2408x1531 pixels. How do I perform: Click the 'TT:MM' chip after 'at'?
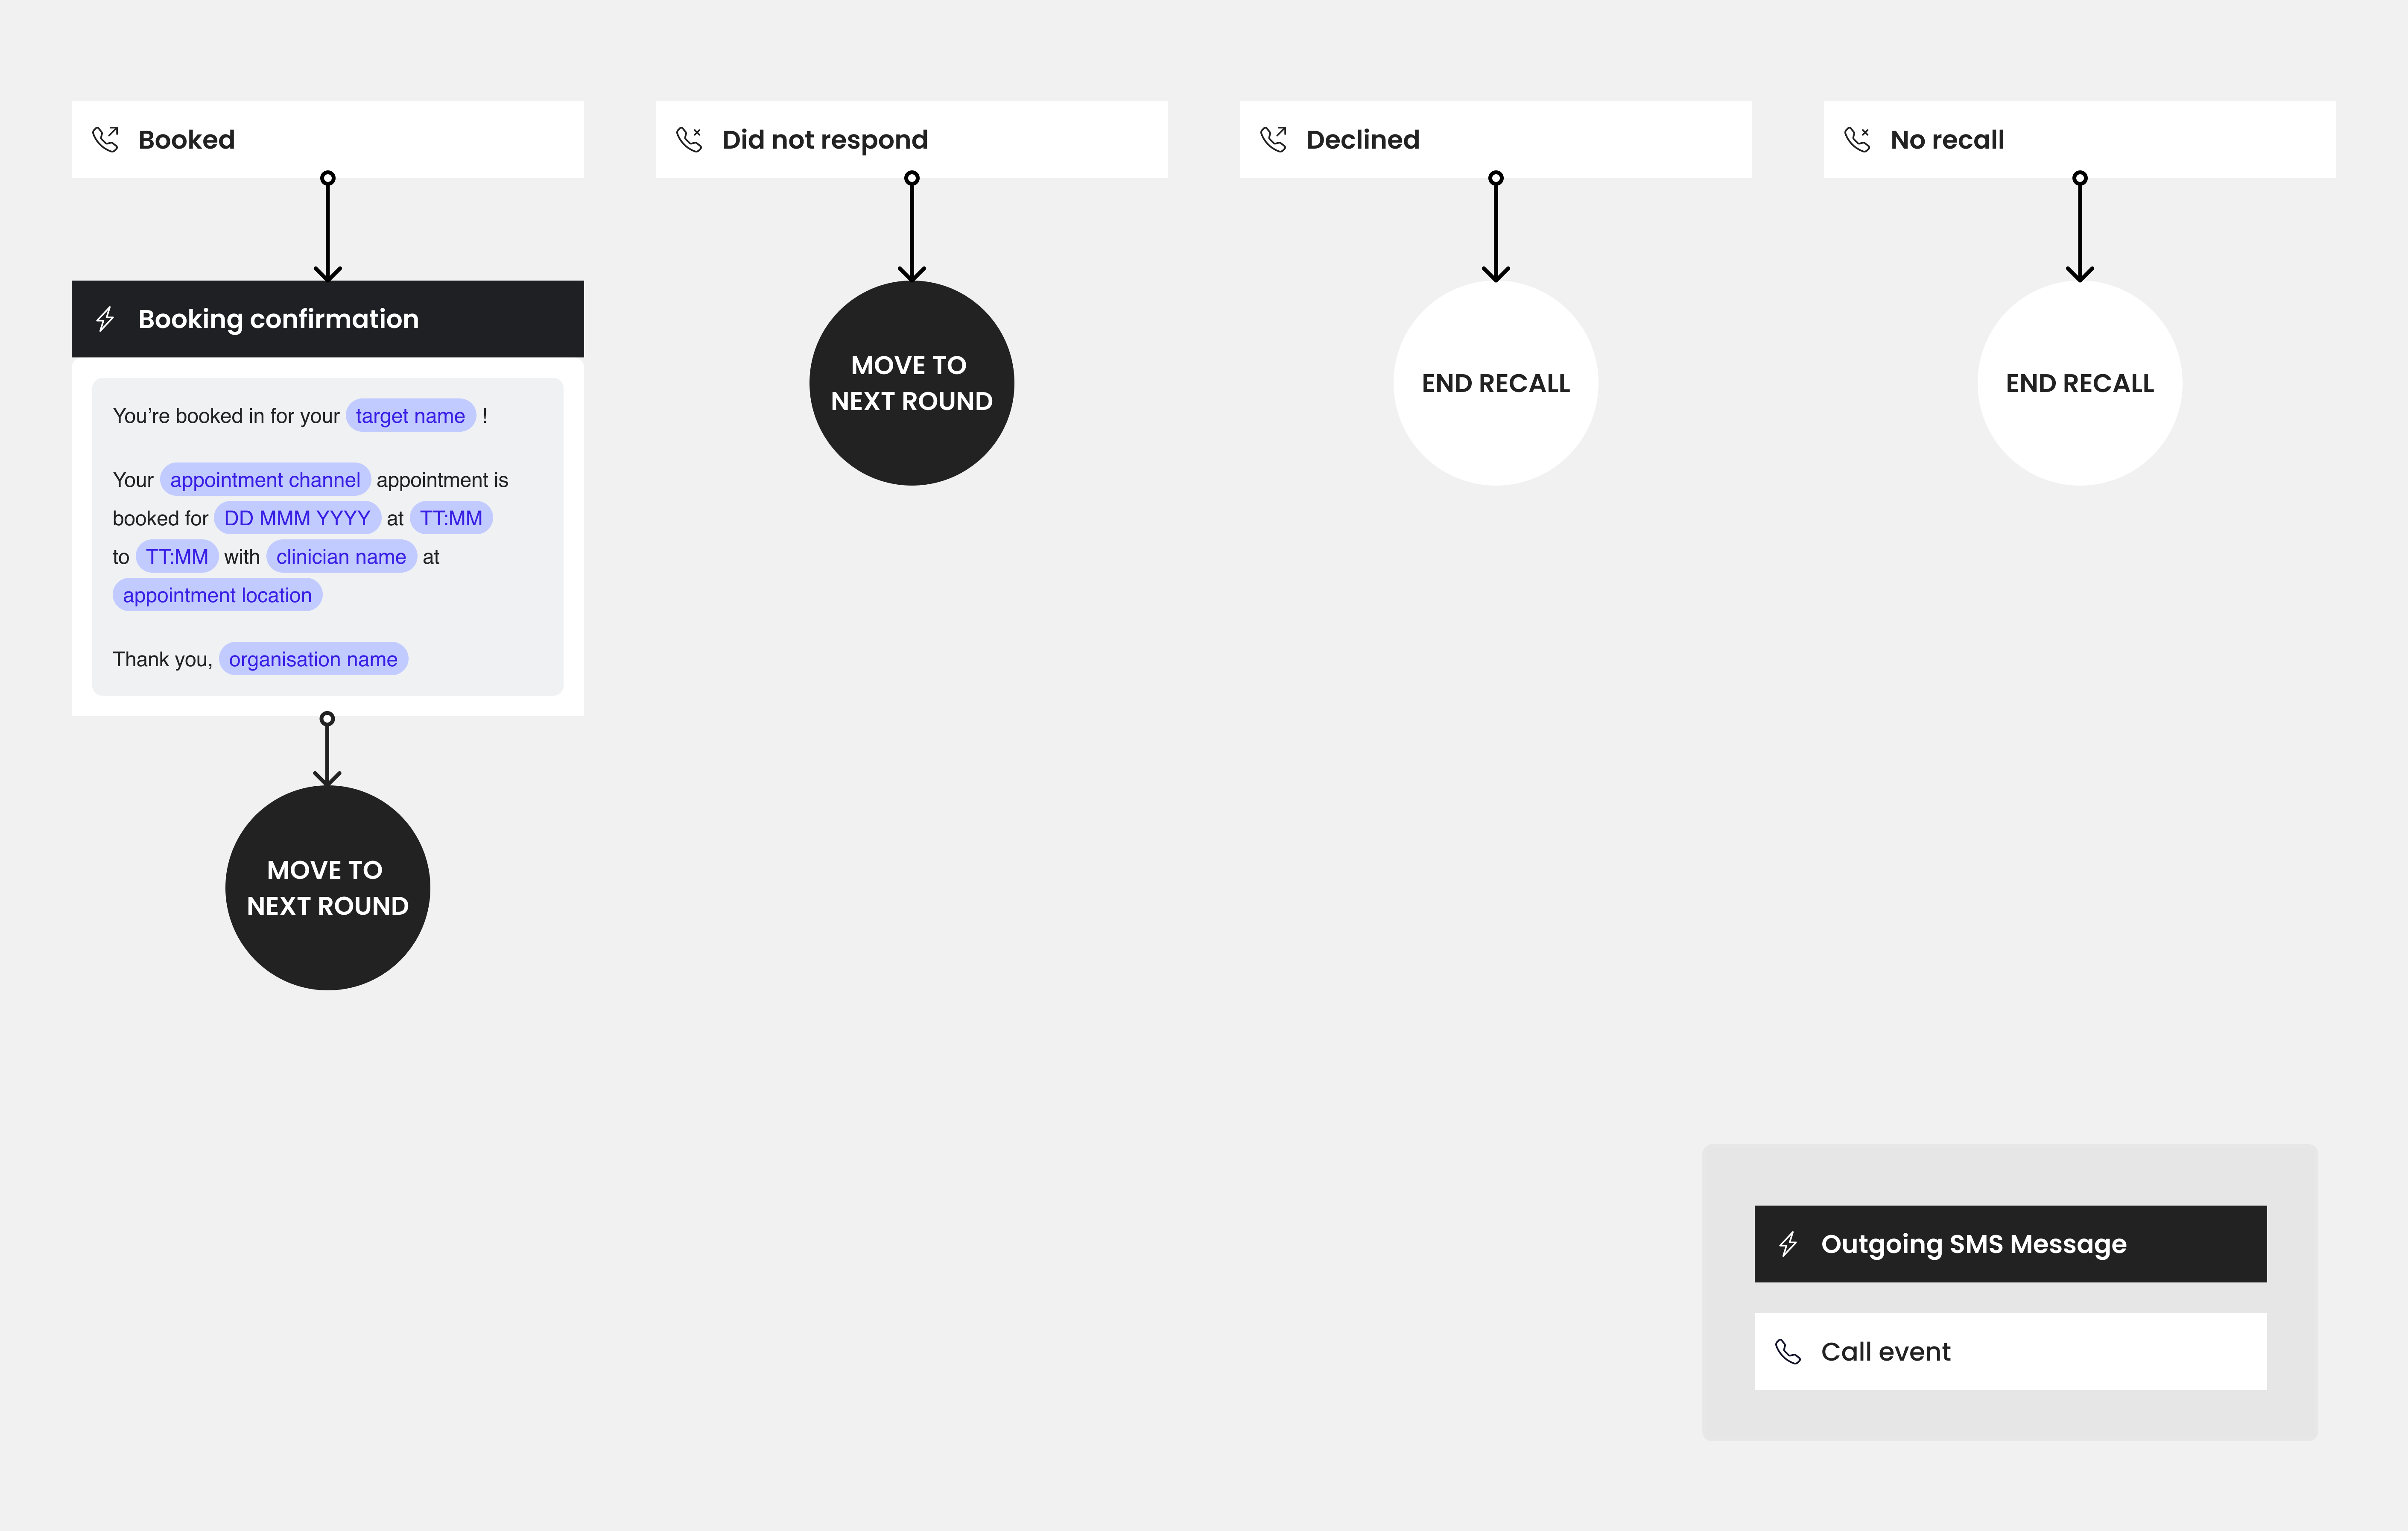click(x=451, y=518)
